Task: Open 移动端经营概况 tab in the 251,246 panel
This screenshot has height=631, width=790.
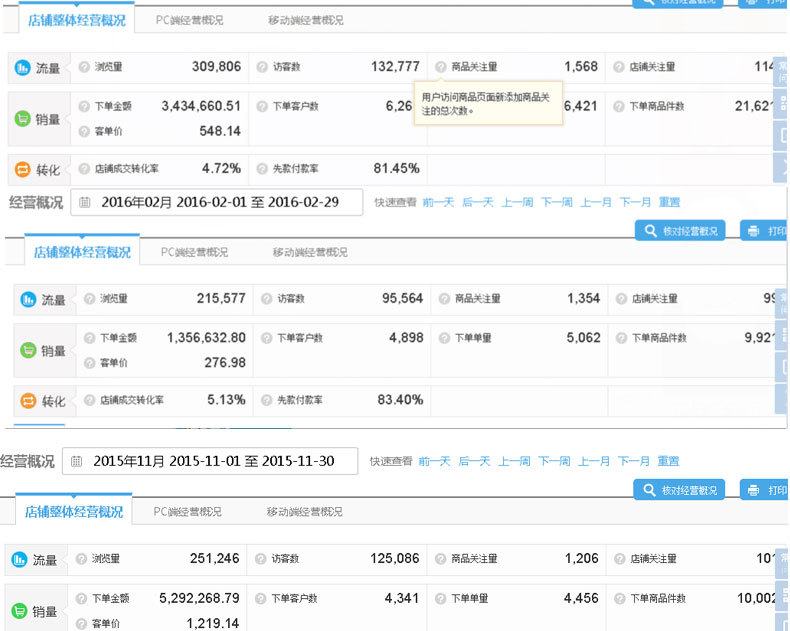Action: point(304,512)
